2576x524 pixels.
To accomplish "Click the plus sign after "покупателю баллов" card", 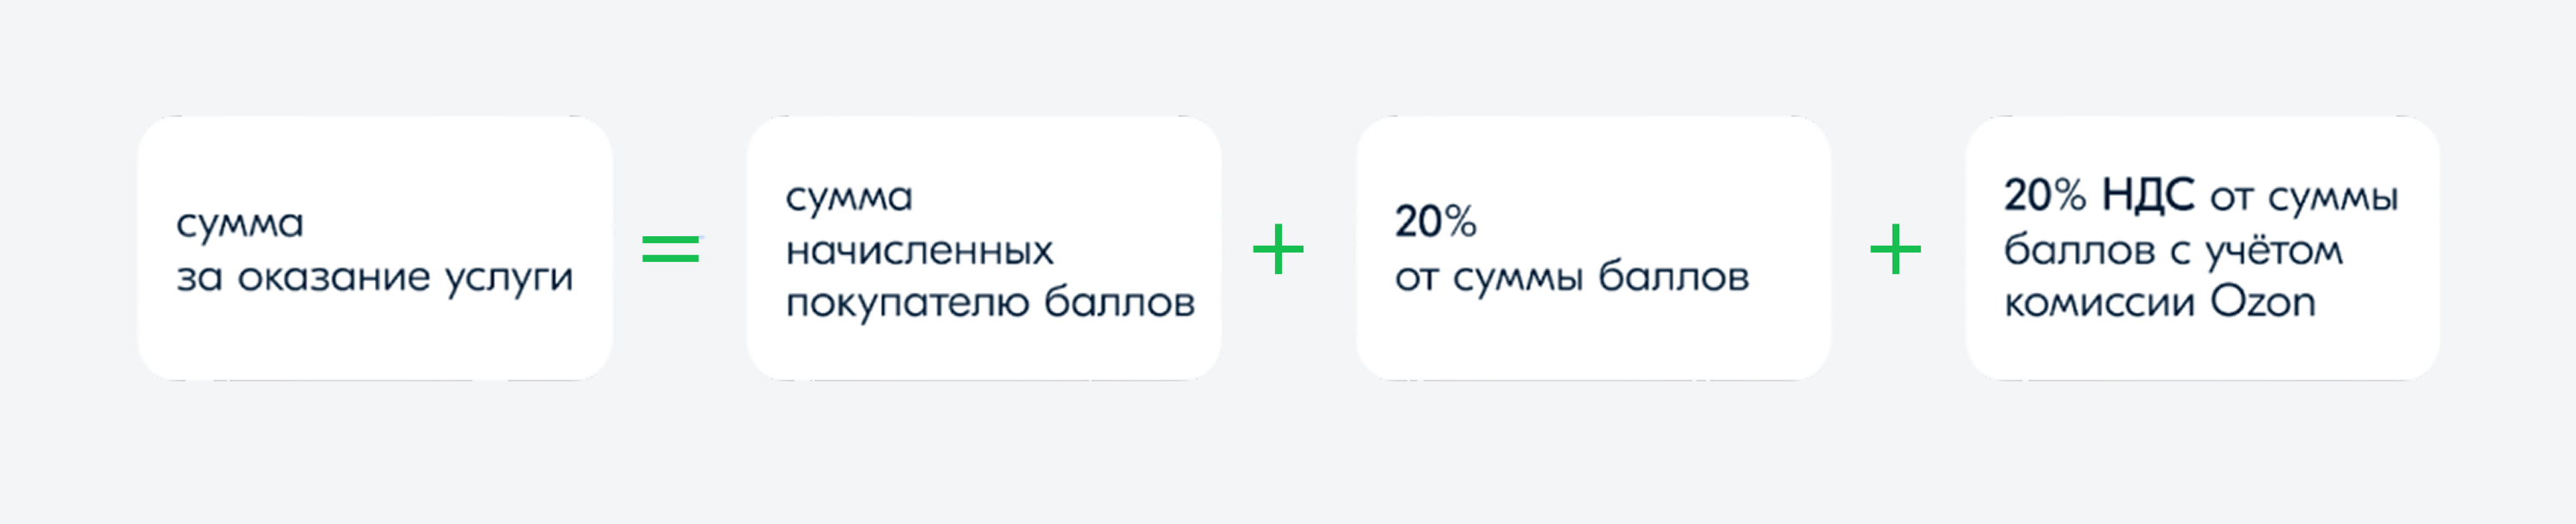I will [x=1278, y=249].
